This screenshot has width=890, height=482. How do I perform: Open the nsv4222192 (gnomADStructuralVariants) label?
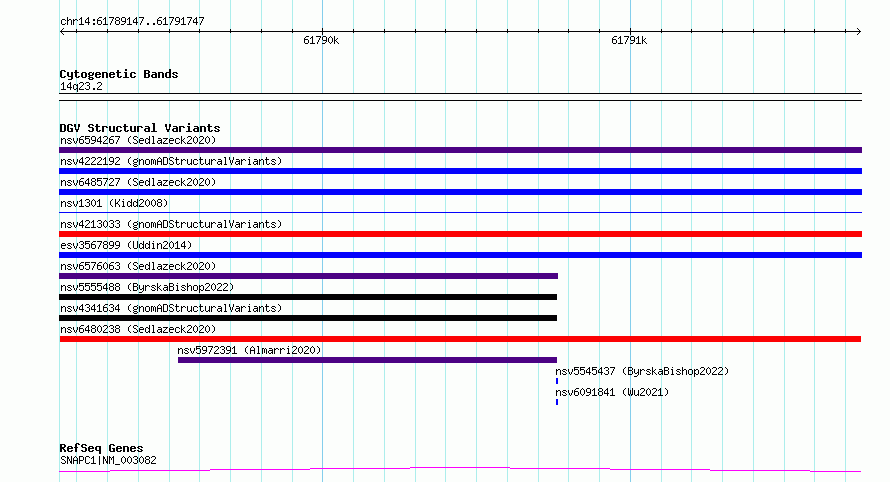click(x=171, y=161)
